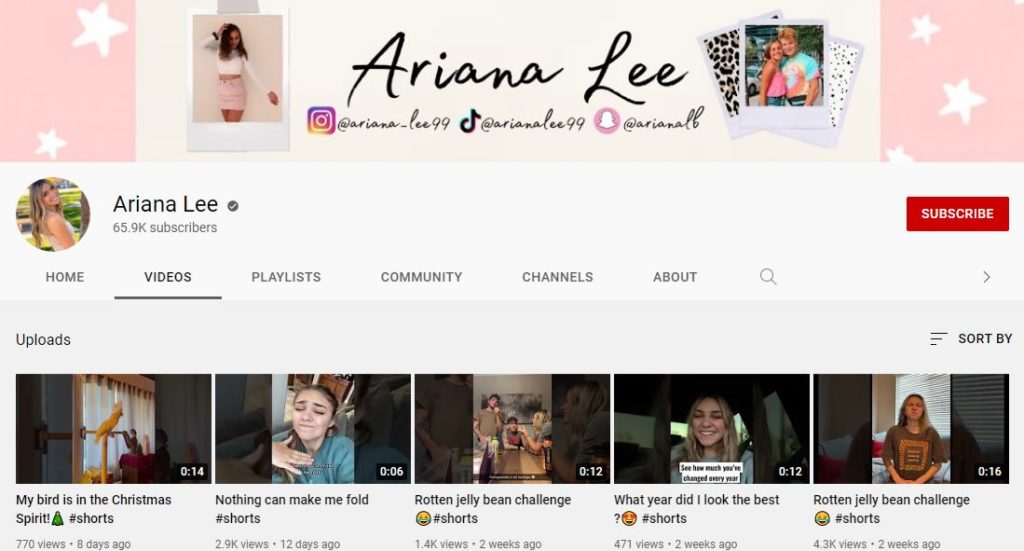The width and height of the screenshot is (1024, 551).
Task: View the About tab
Action: click(x=675, y=277)
